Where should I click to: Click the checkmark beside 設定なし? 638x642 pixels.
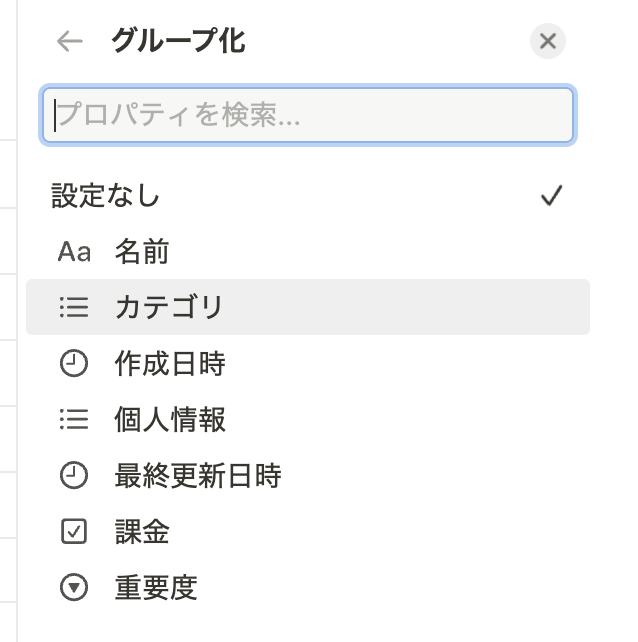(x=552, y=195)
